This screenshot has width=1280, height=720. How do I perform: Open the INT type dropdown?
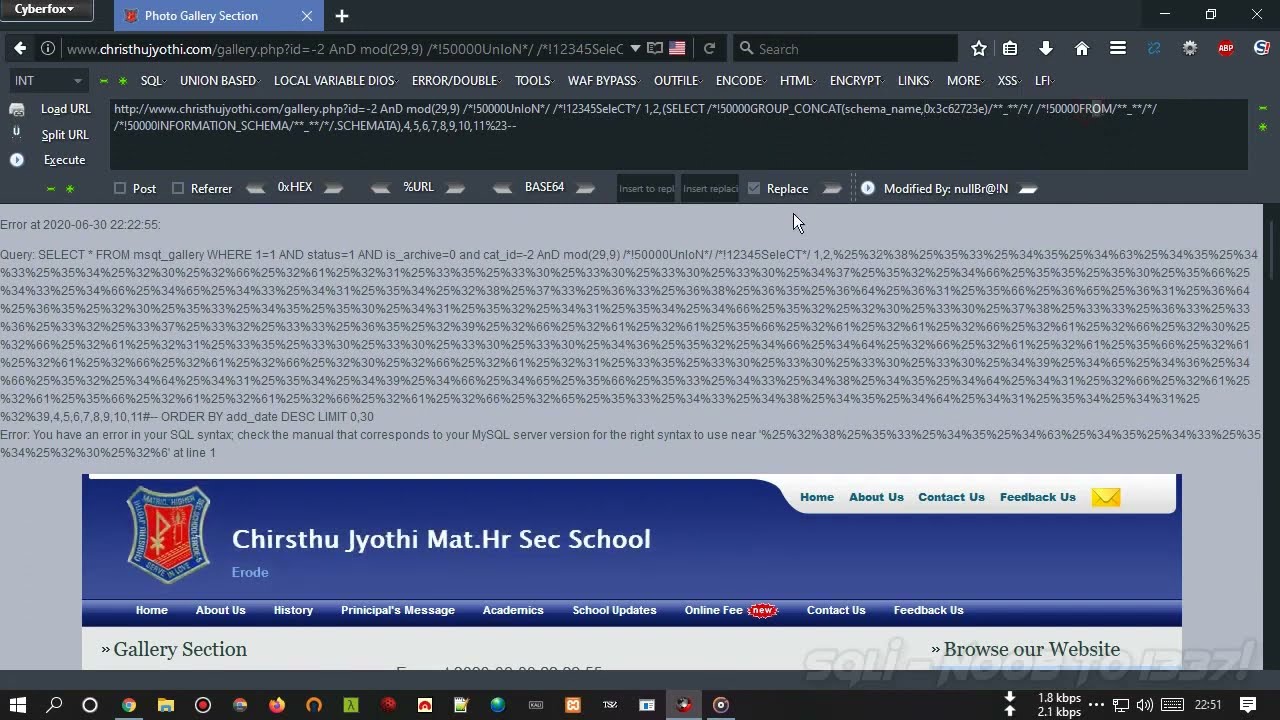tap(48, 81)
